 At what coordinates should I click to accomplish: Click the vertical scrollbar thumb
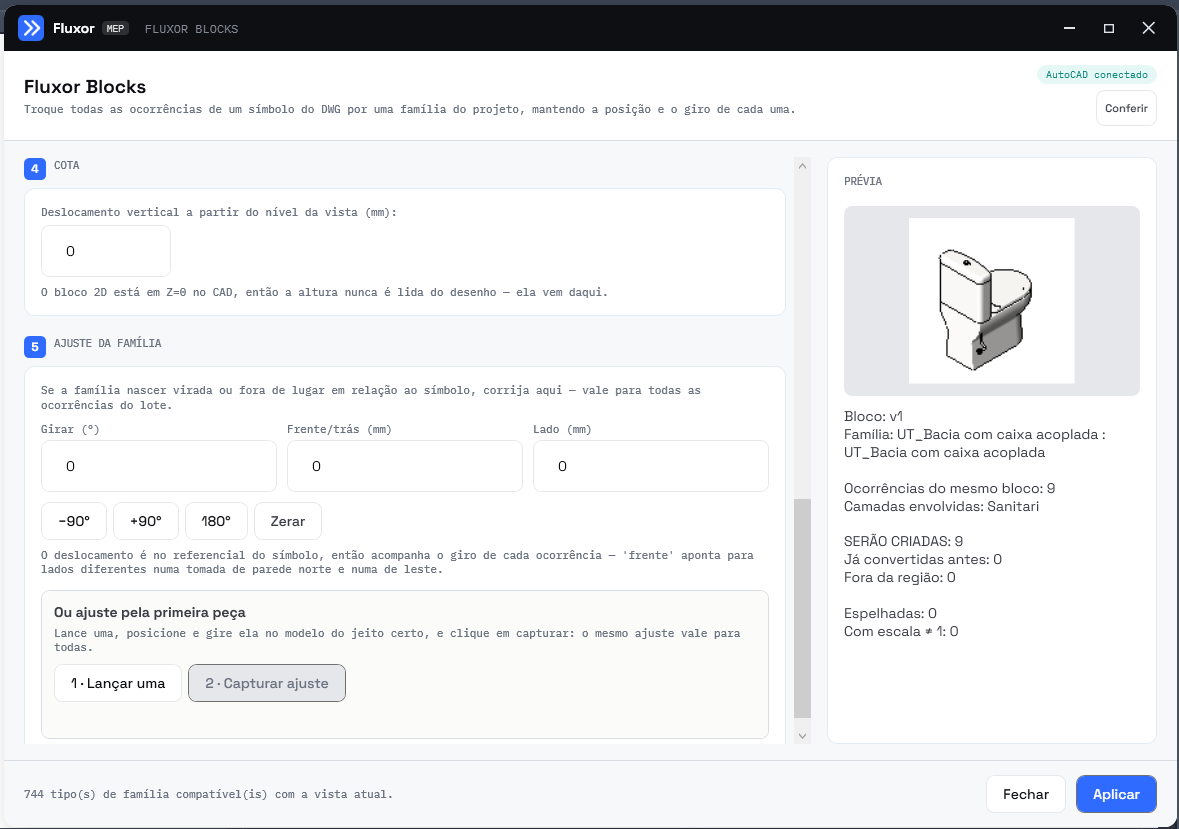802,608
